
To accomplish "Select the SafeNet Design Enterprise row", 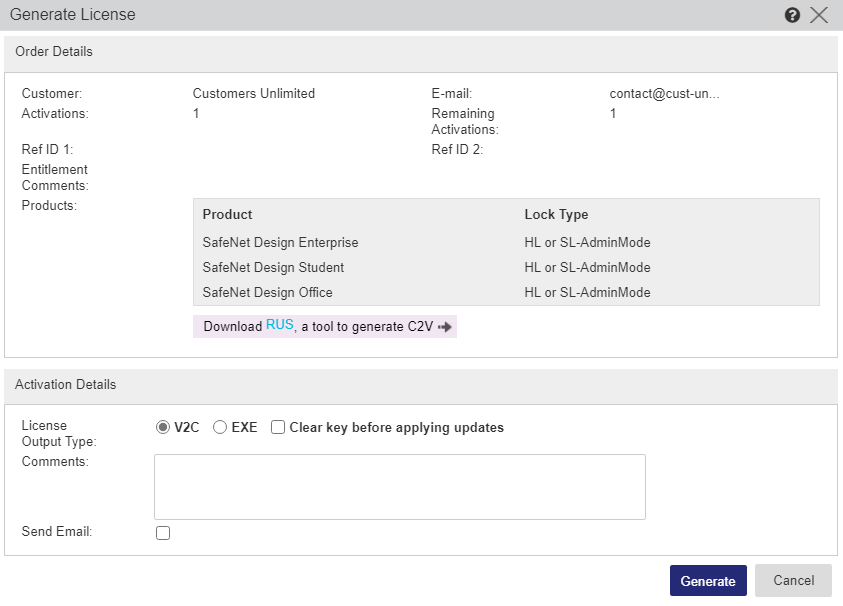I will tap(506, 243).
